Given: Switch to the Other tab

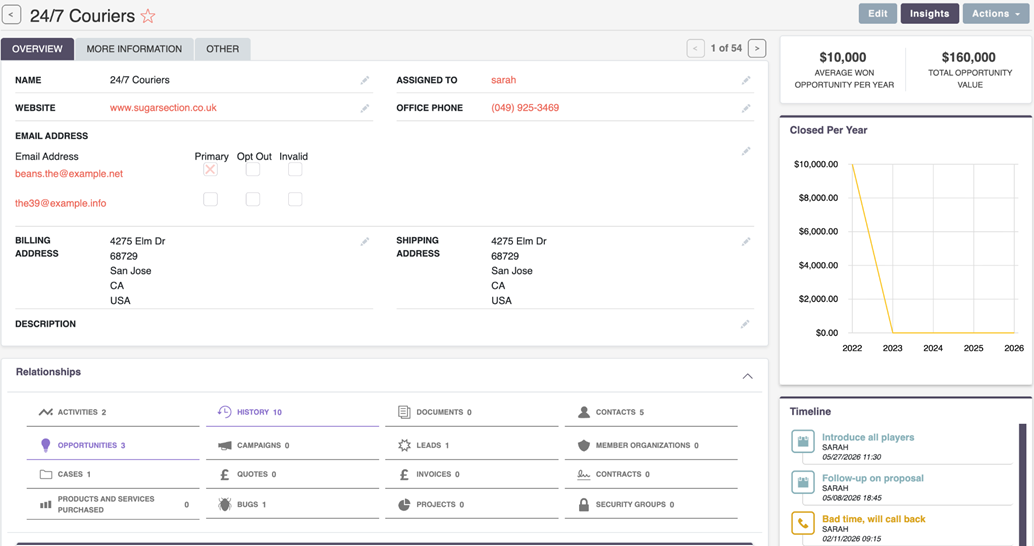Looking at the screenshot, I should 222,48.
